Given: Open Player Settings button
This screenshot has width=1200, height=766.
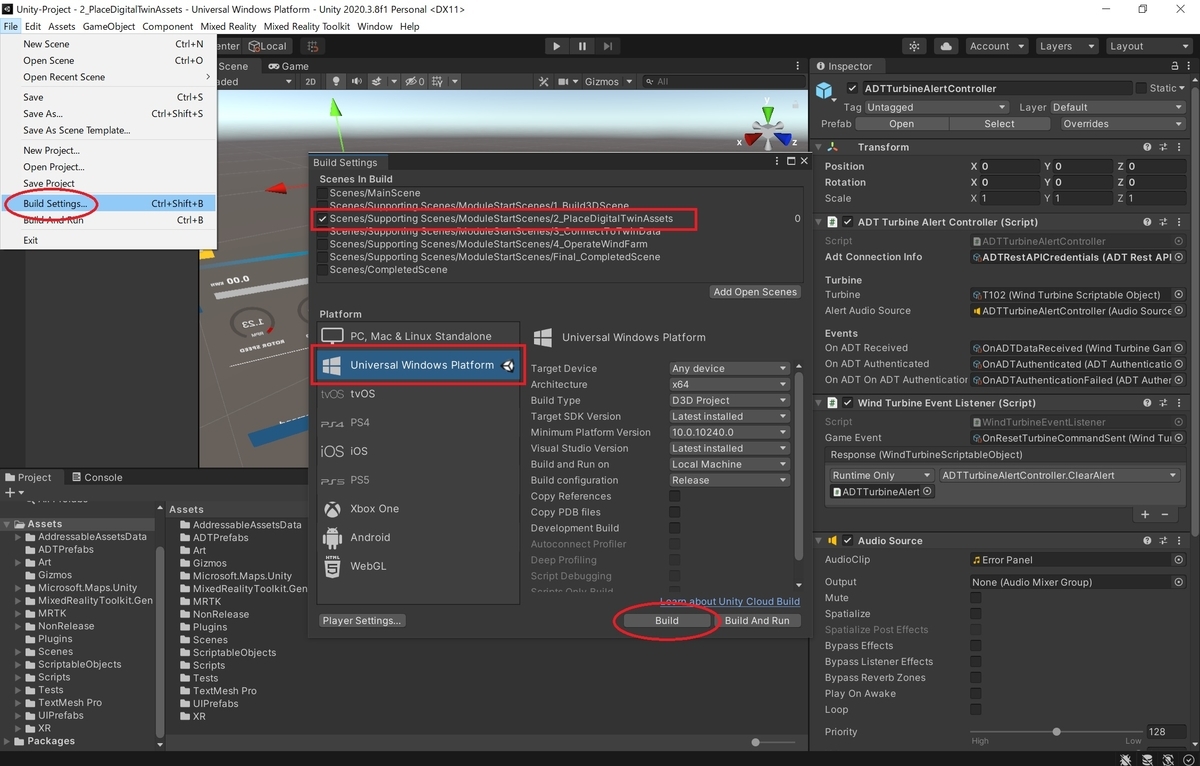Looking at the screenshot, I should 362,620.
